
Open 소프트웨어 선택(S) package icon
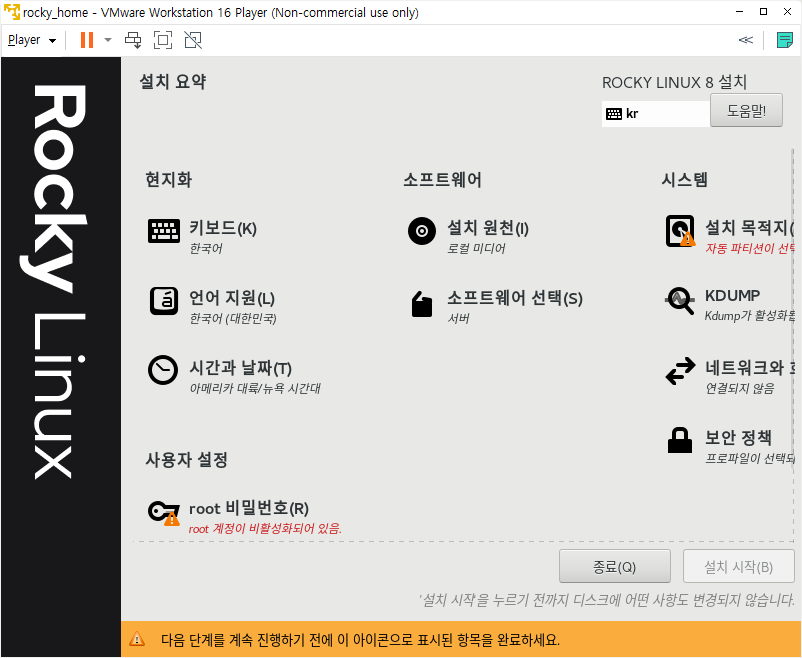[x=422, y=304]
